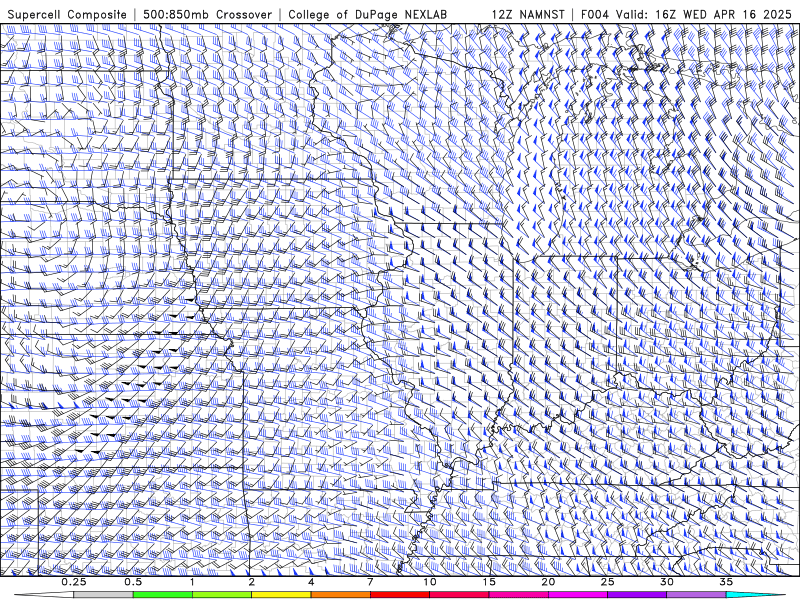
Task: Select the gray swatch between 0.25 and 0.5
Action: 103,595
